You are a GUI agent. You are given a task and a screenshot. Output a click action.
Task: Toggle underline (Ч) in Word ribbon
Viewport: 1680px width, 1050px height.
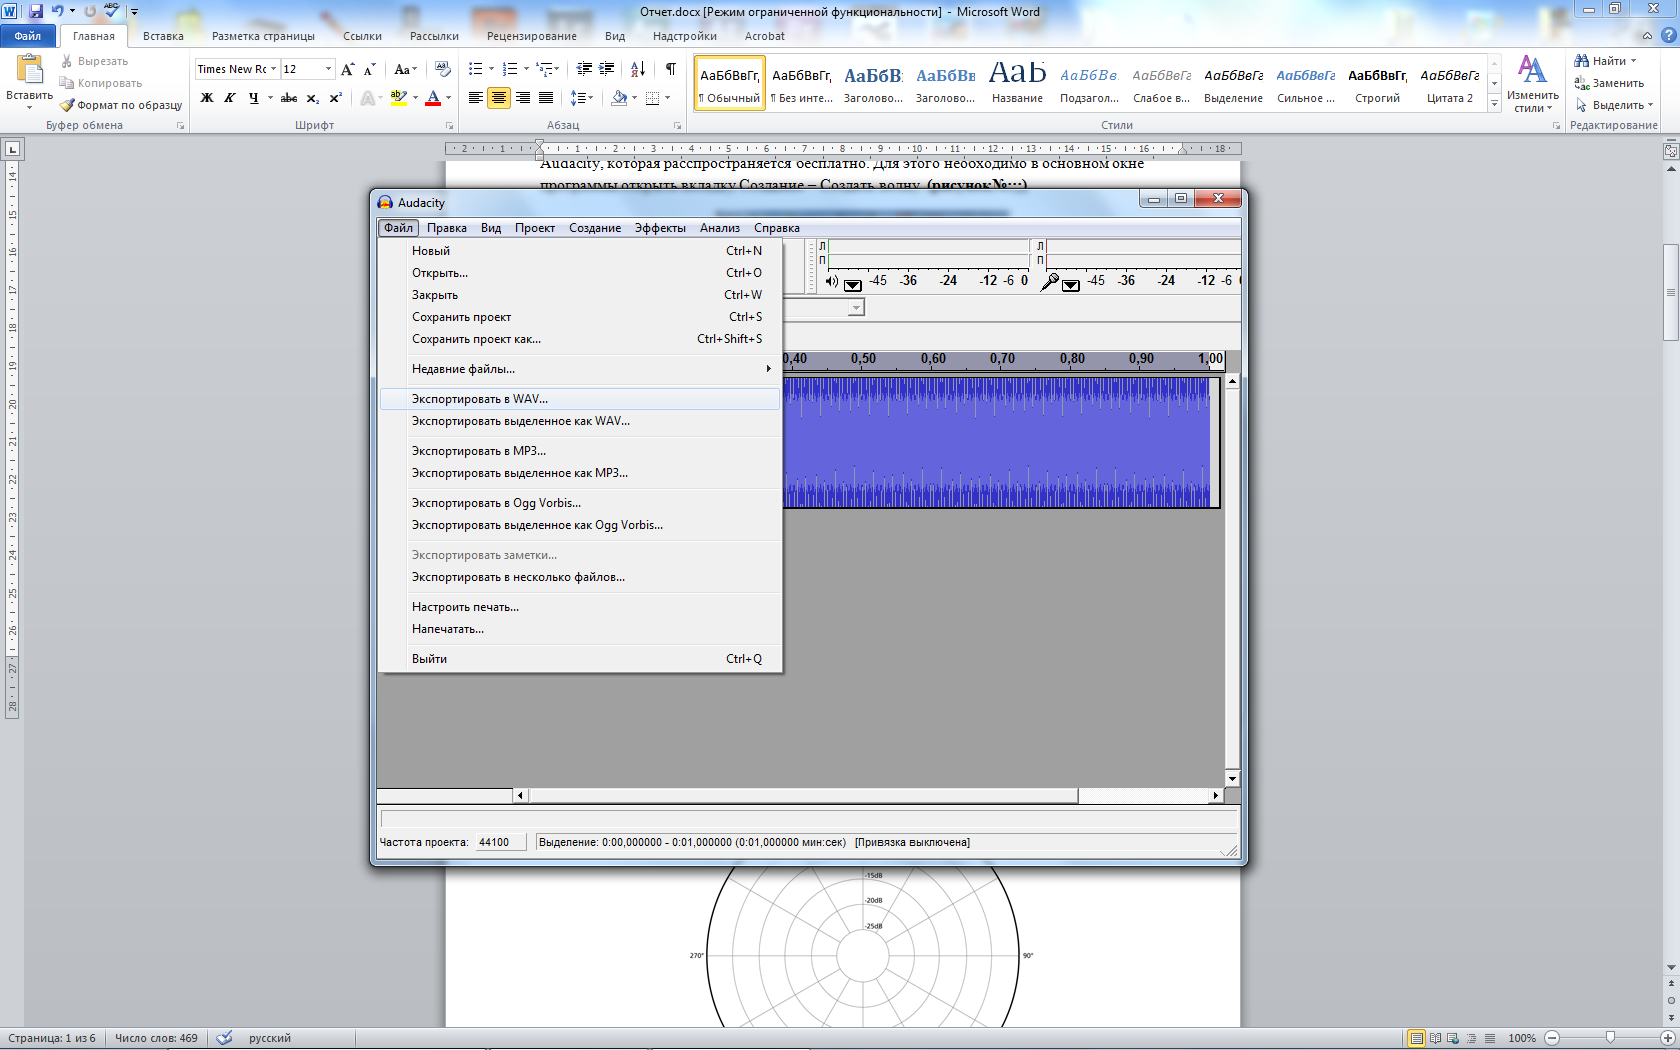[254, 98]
